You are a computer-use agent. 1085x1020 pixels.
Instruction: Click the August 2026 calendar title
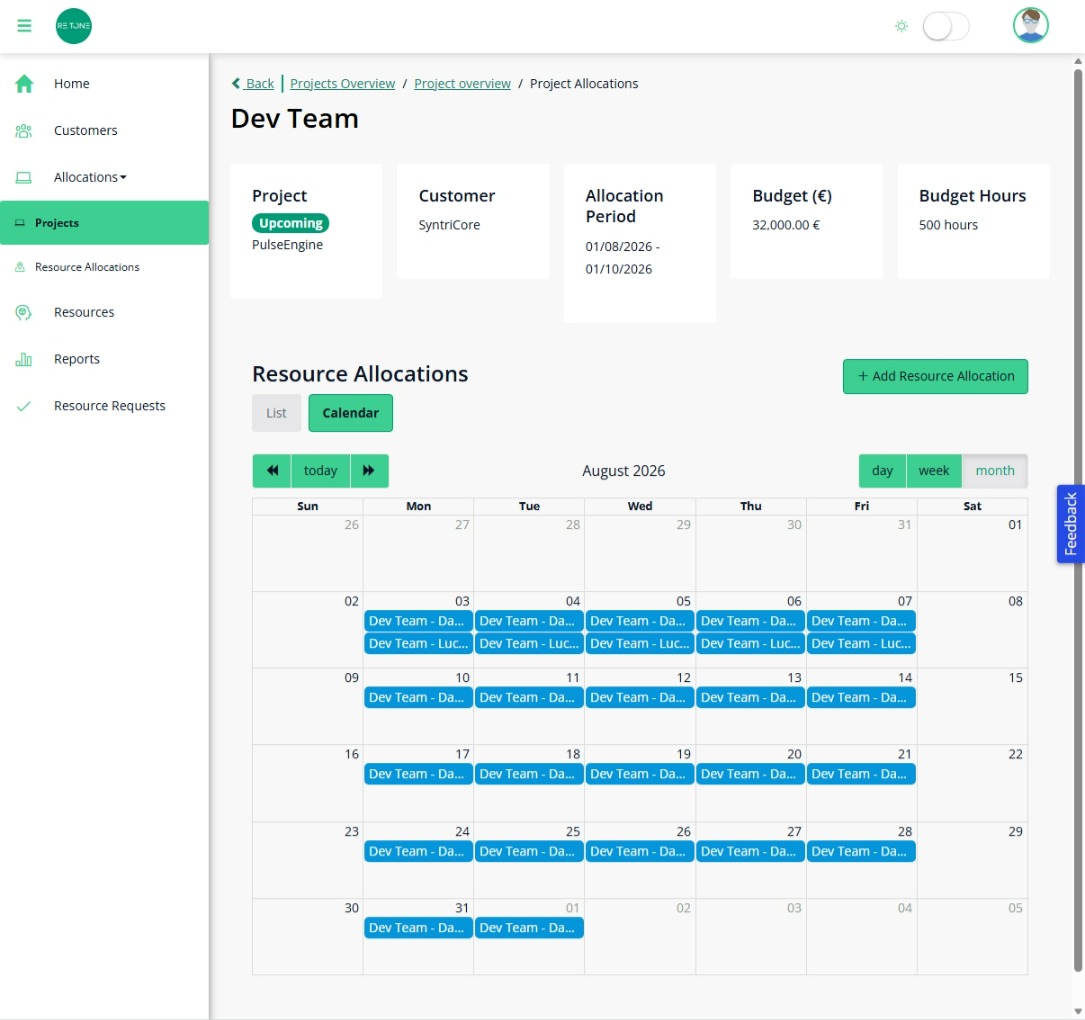(623, 471)
